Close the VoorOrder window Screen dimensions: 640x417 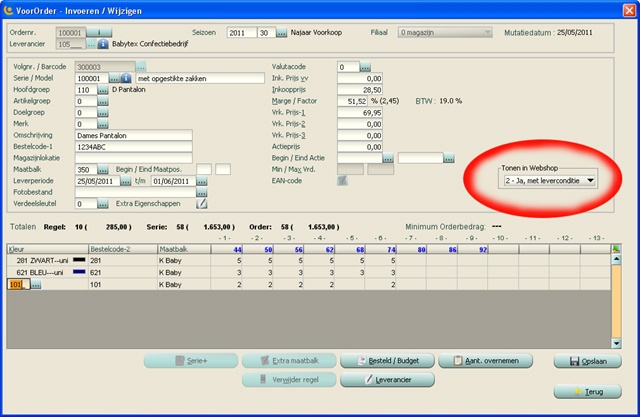tap(629, 11)
